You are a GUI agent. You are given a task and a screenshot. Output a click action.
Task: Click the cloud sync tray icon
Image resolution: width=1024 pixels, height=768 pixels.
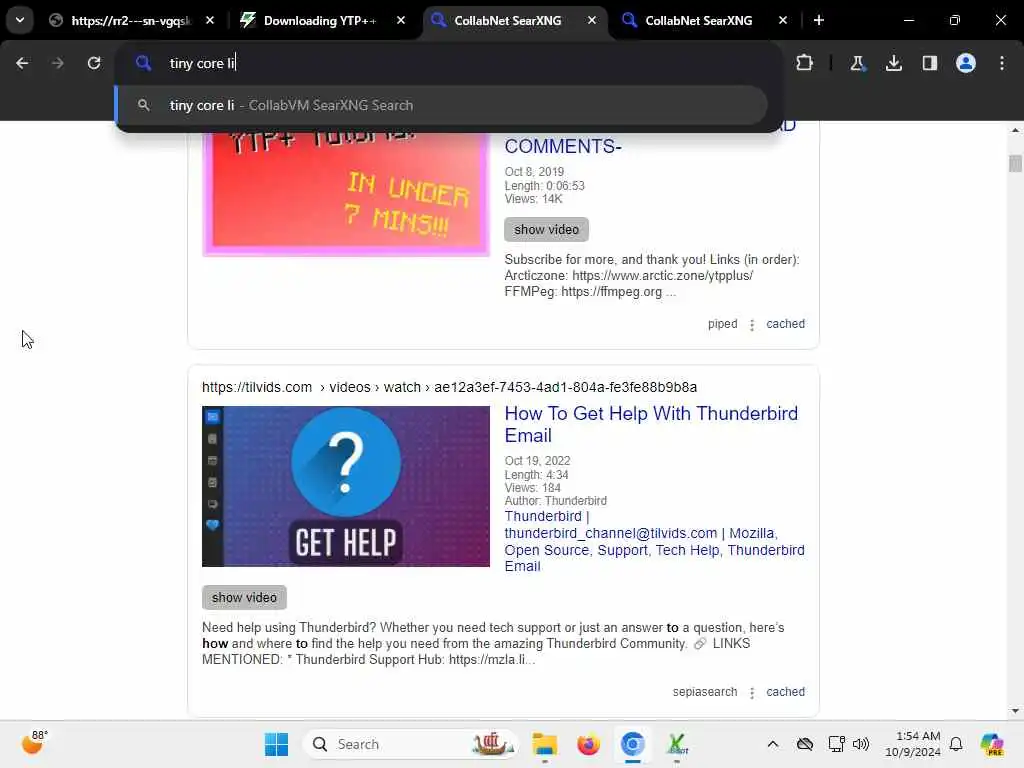[805, 744]
